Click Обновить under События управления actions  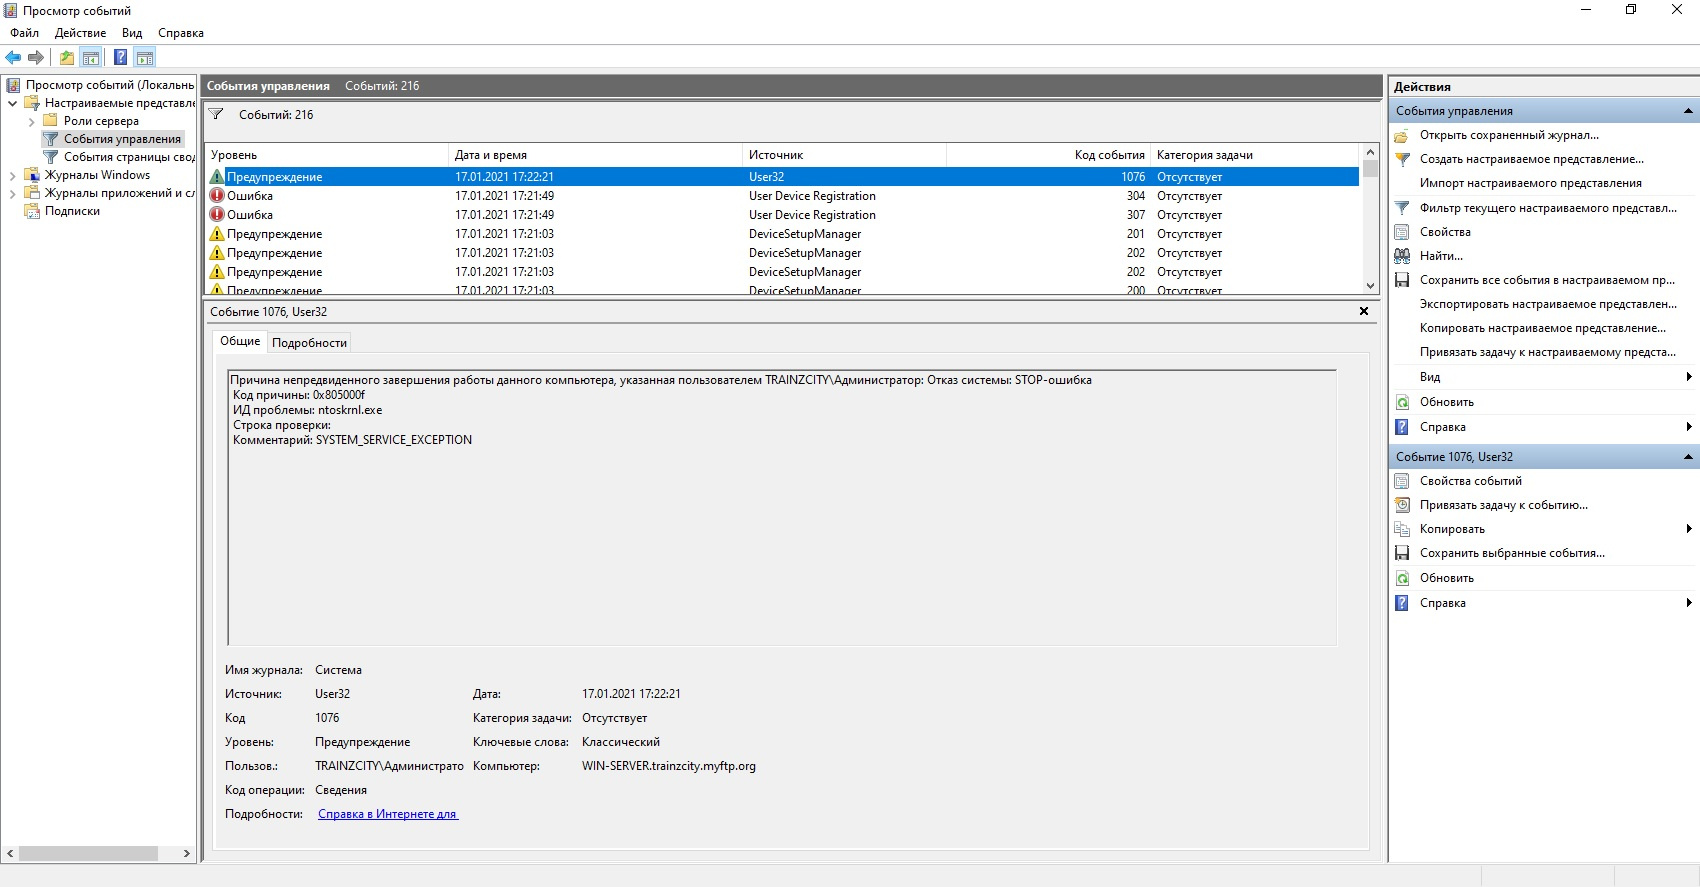tap(1446, 402)
